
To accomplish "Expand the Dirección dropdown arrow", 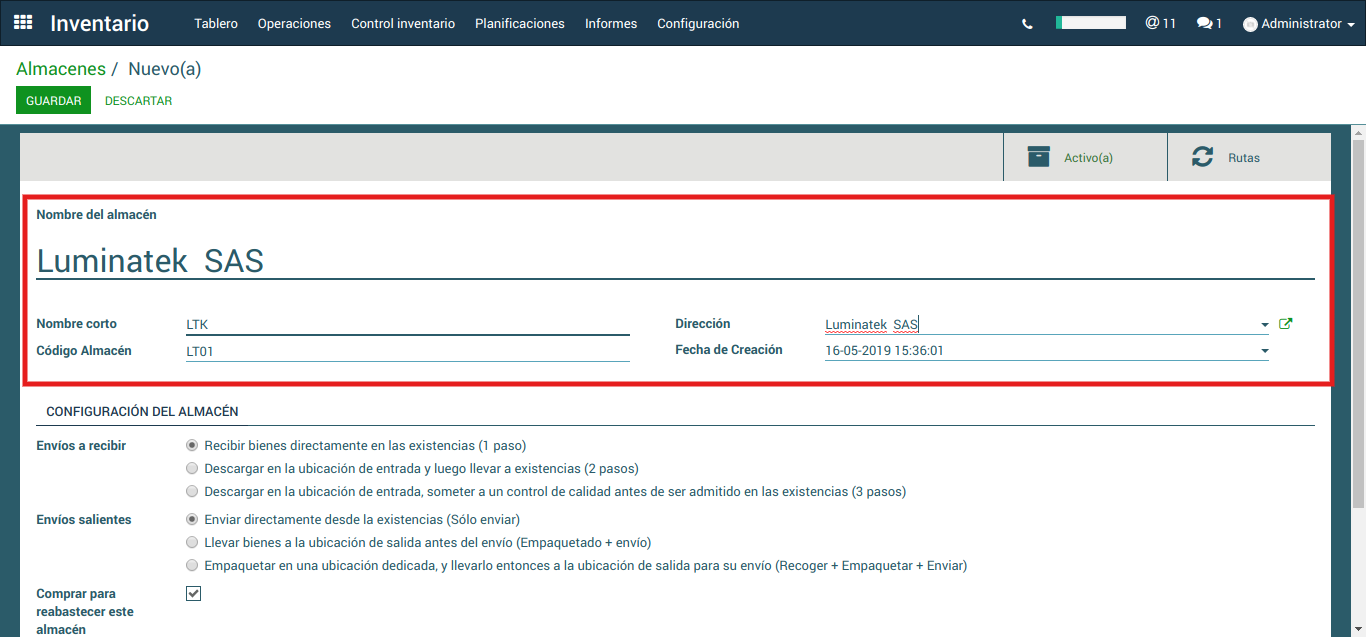I will [x=1265, y=325].
